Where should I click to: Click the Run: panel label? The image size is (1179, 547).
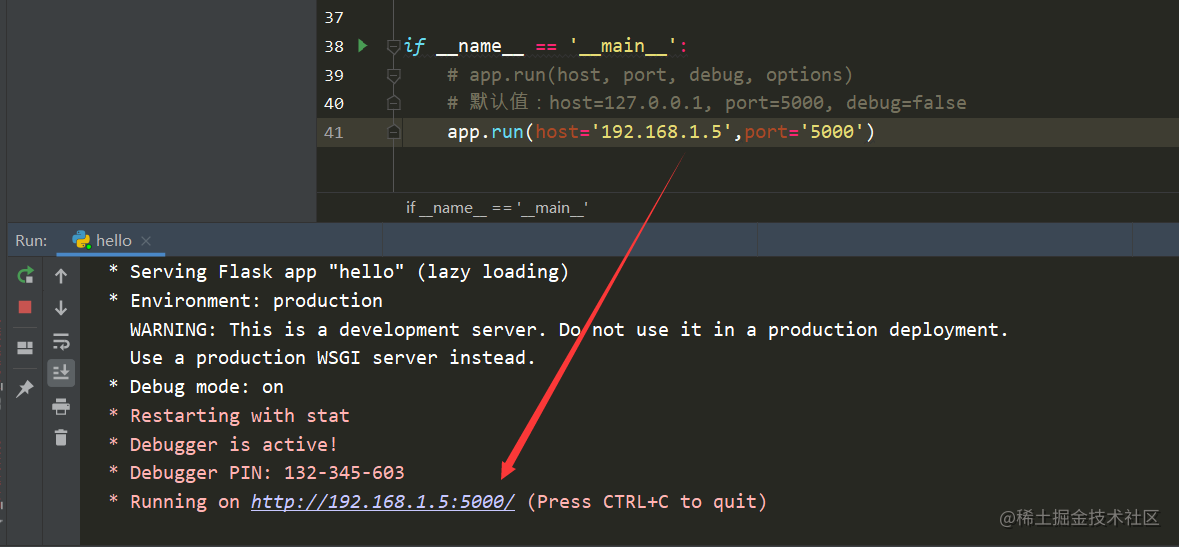(x=32, y=241)
